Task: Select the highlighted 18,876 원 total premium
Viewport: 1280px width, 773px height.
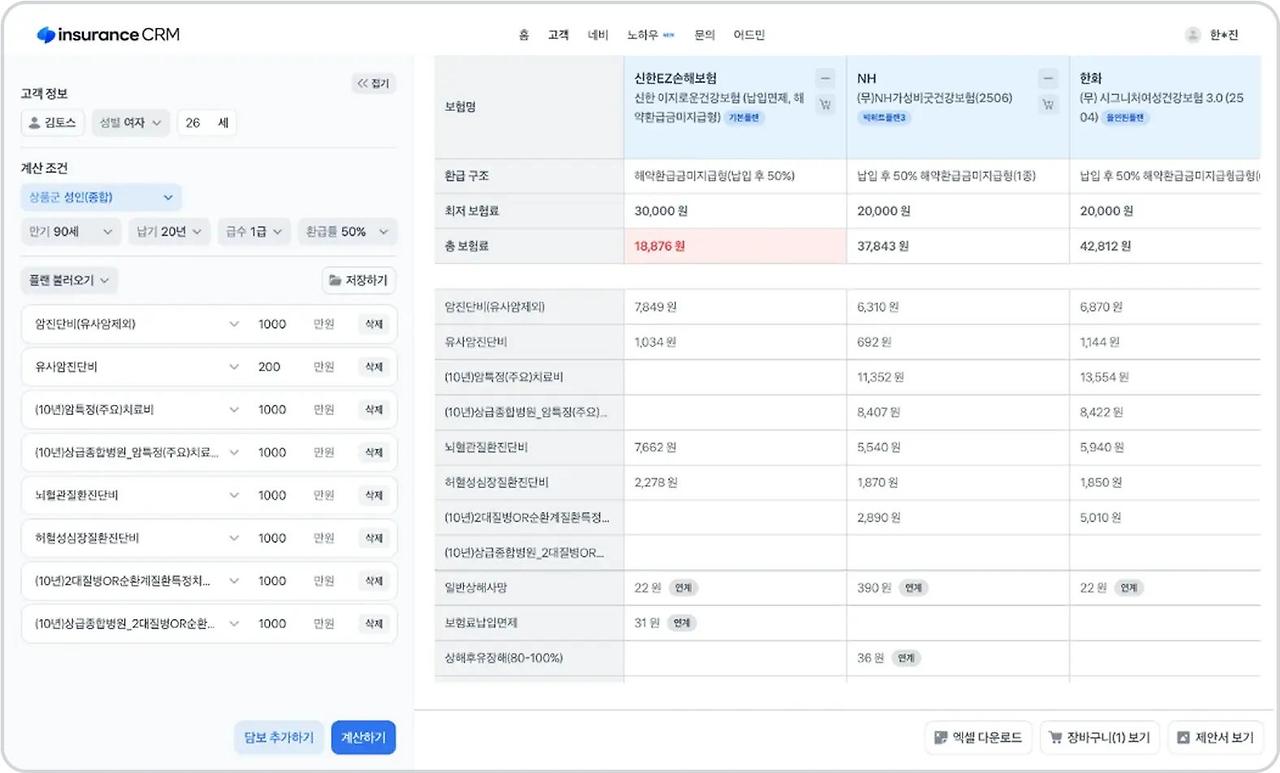Action: [735, 246]
